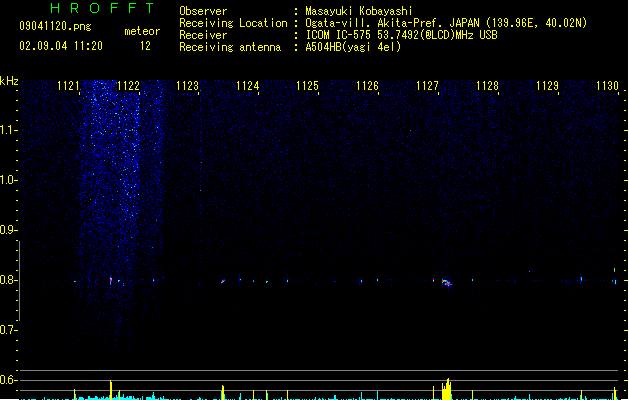
Task: Click the strong meteor echo after 1127
Action: point(447,283)
